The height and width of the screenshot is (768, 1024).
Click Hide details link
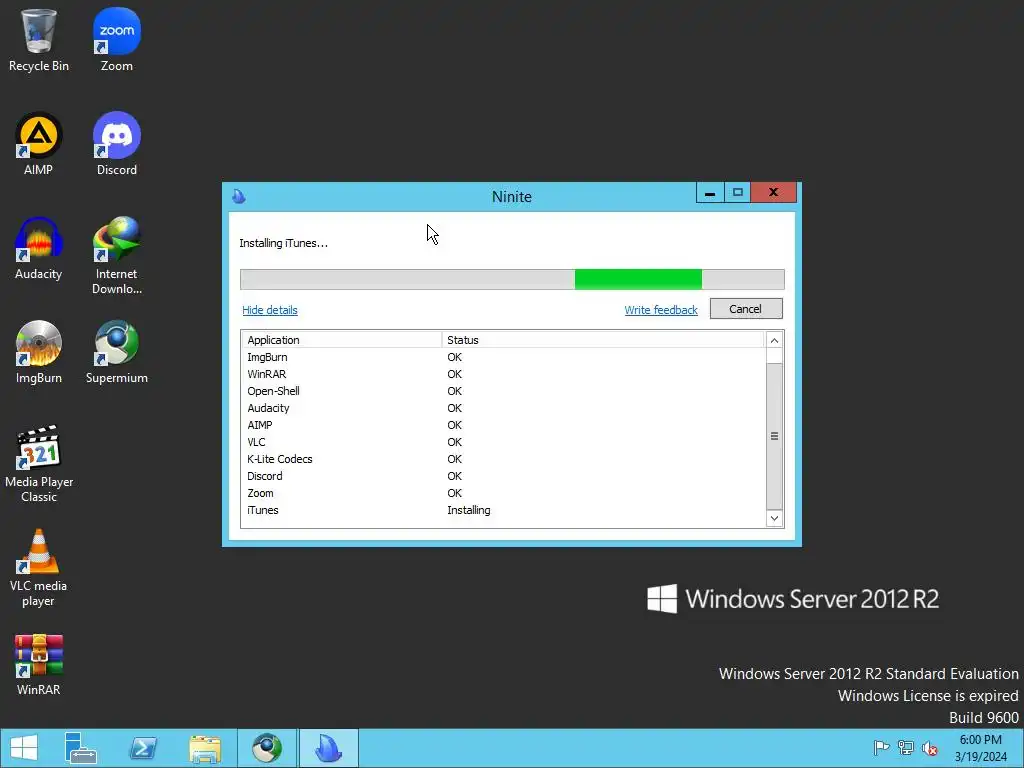[x=270, y=310]
